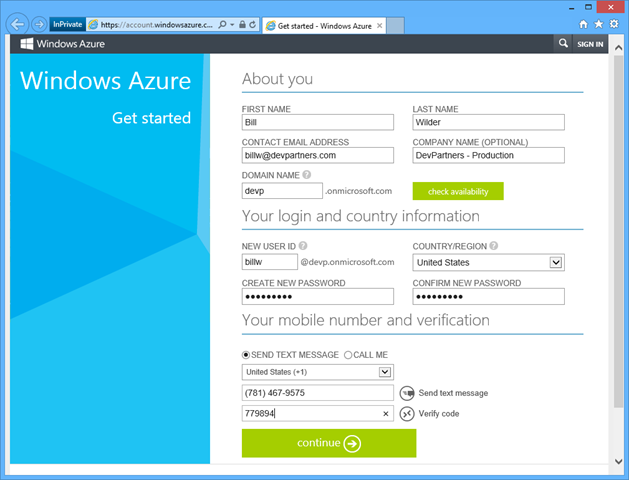Click the Send text message icon
Screen dimensions: 629x480
coord(407,393)
